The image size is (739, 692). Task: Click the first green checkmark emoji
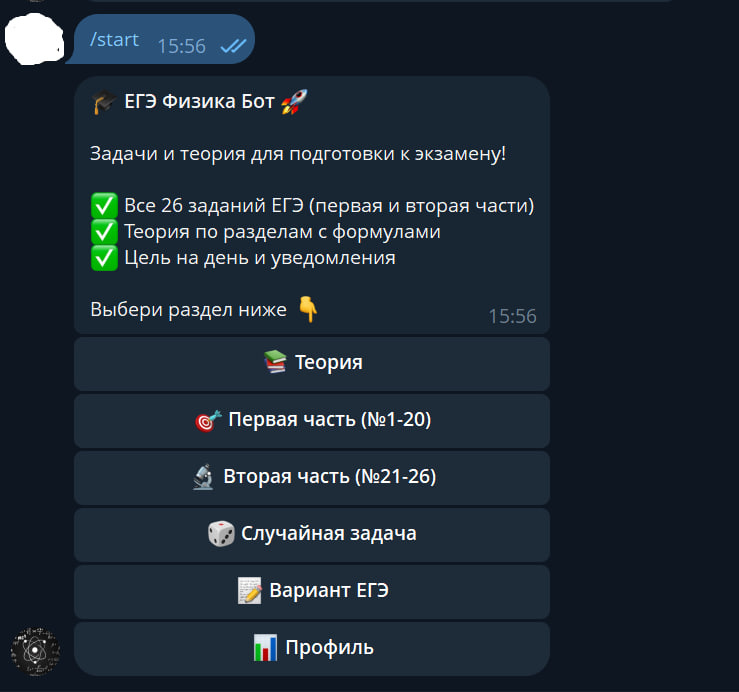click(x=104, y=206)
